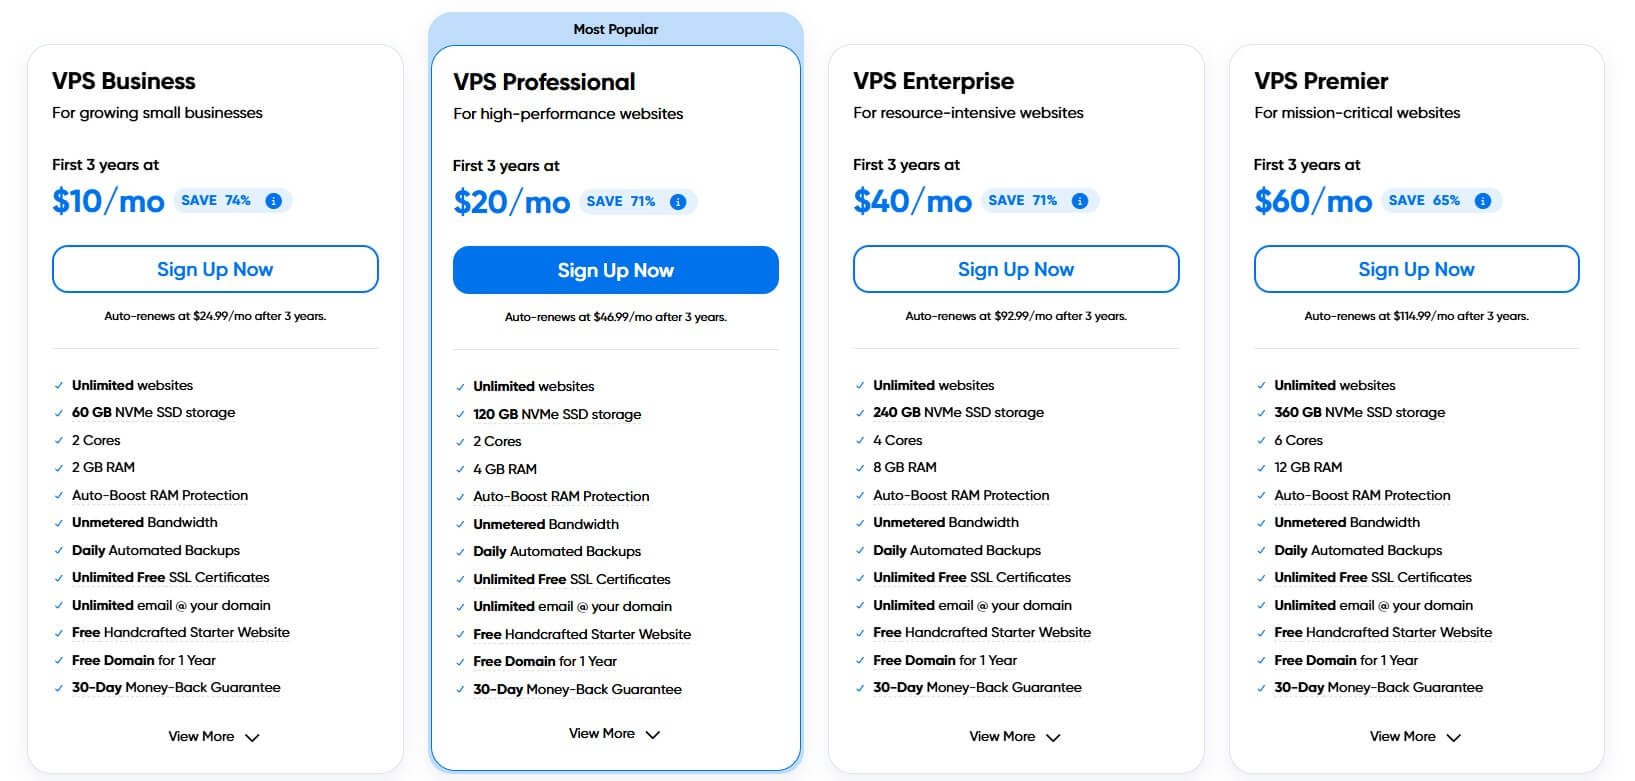Click Sign Up Now on VPS Enterprise

coord(1015,269)
